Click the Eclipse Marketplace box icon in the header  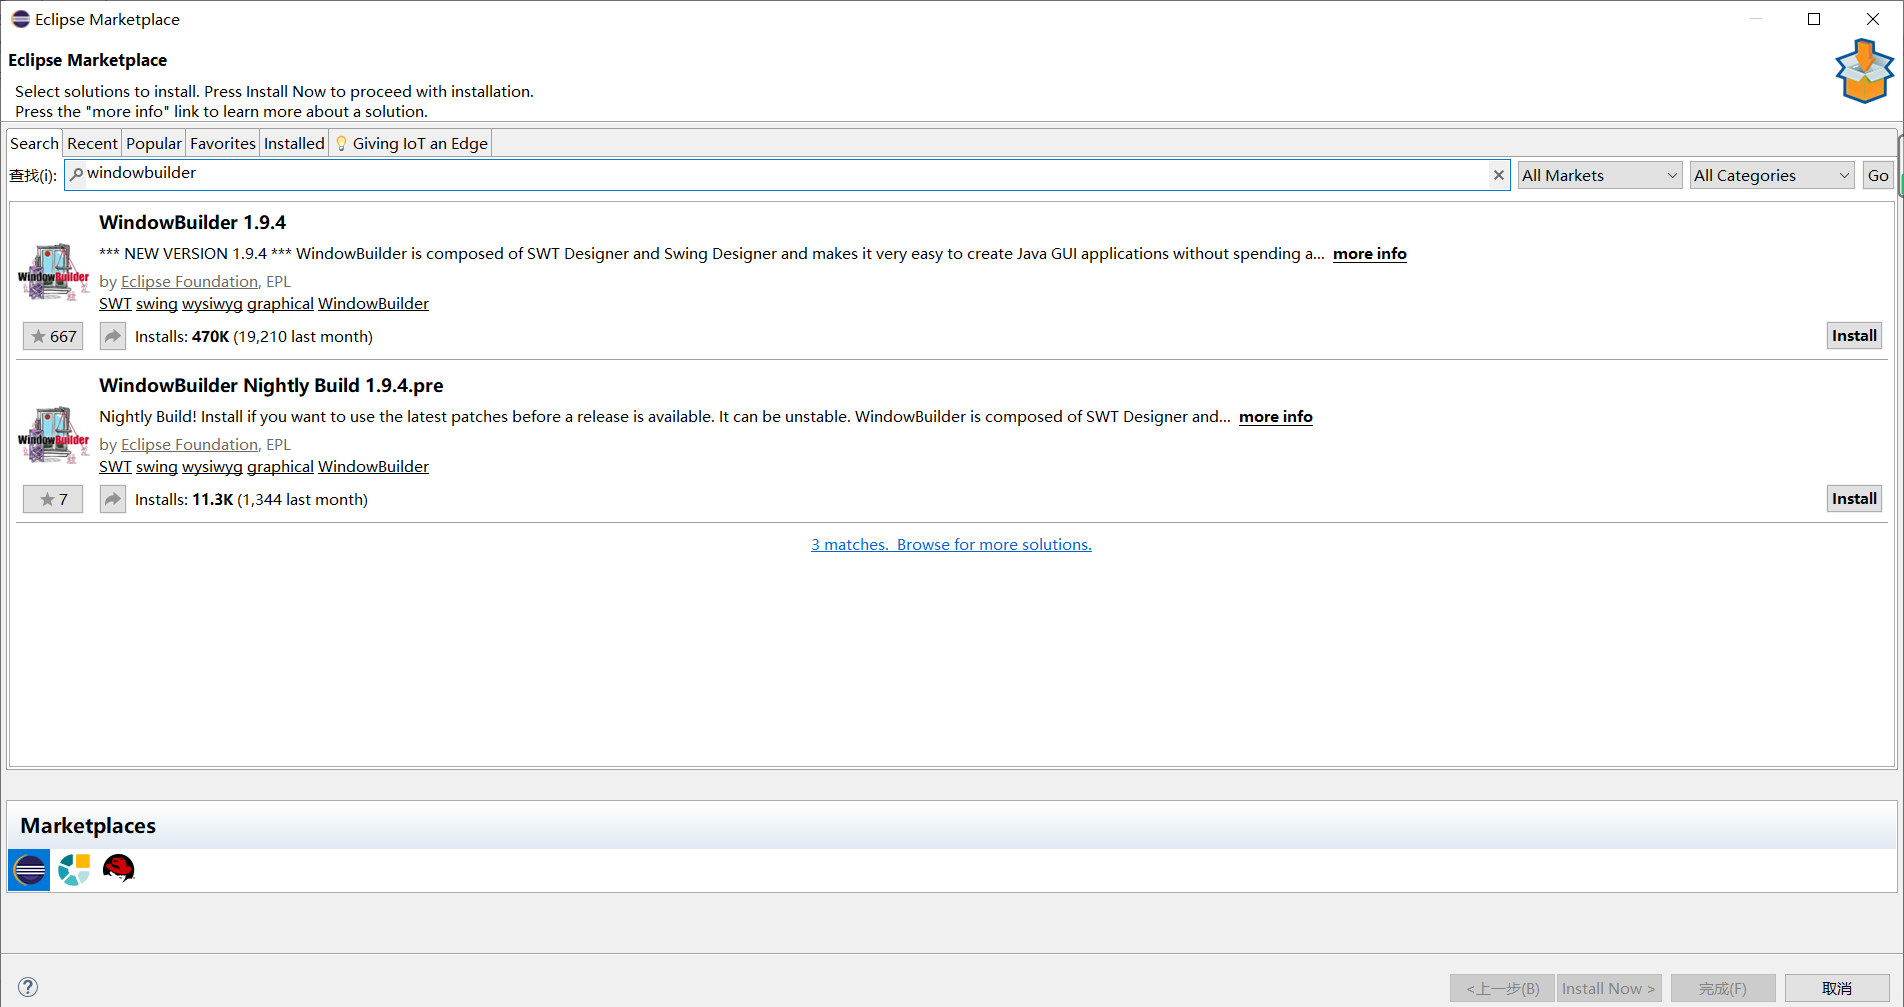(x=1864, y=71)
